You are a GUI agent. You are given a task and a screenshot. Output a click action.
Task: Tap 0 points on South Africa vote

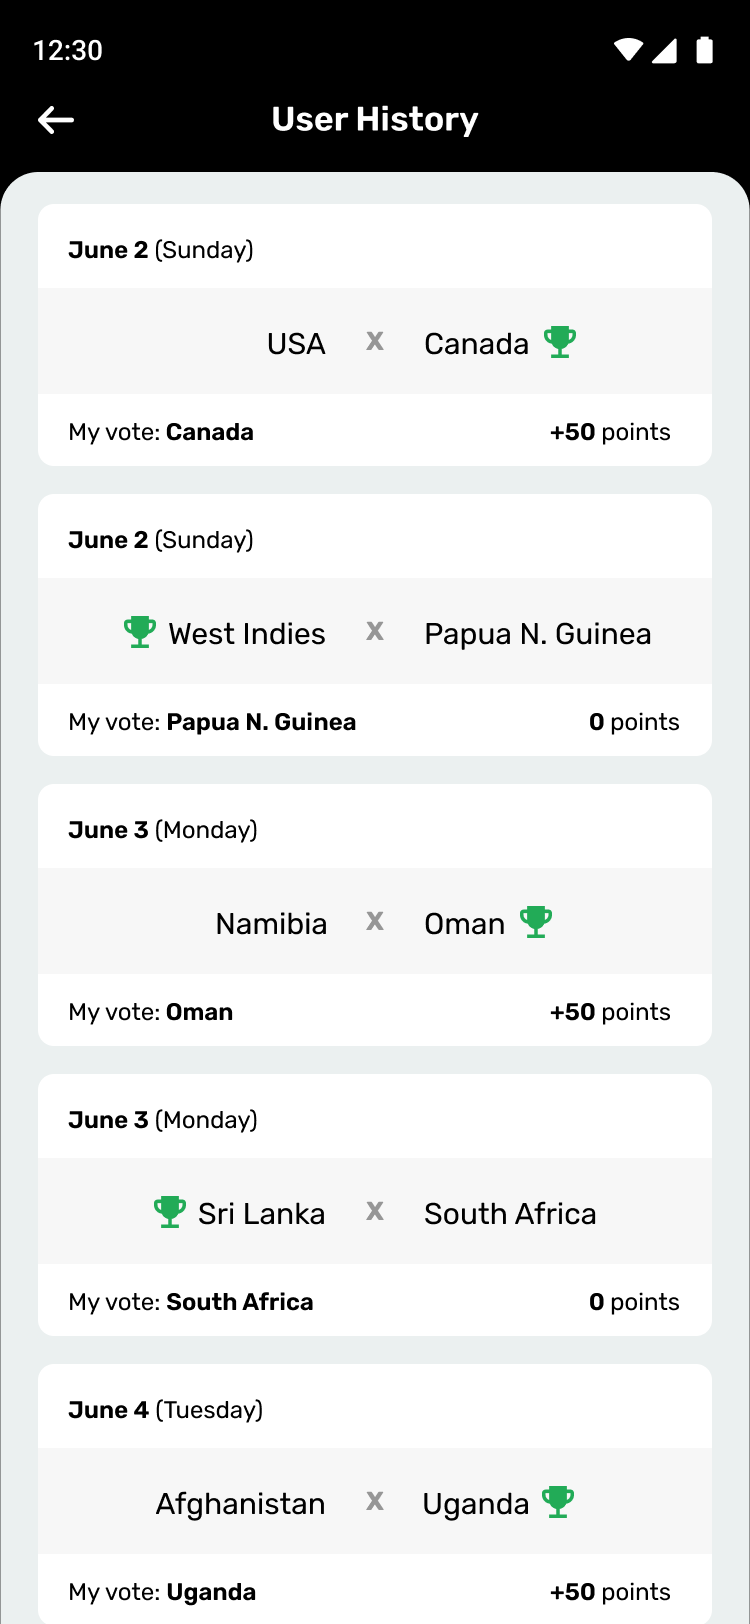click(x=634, y=1302)
